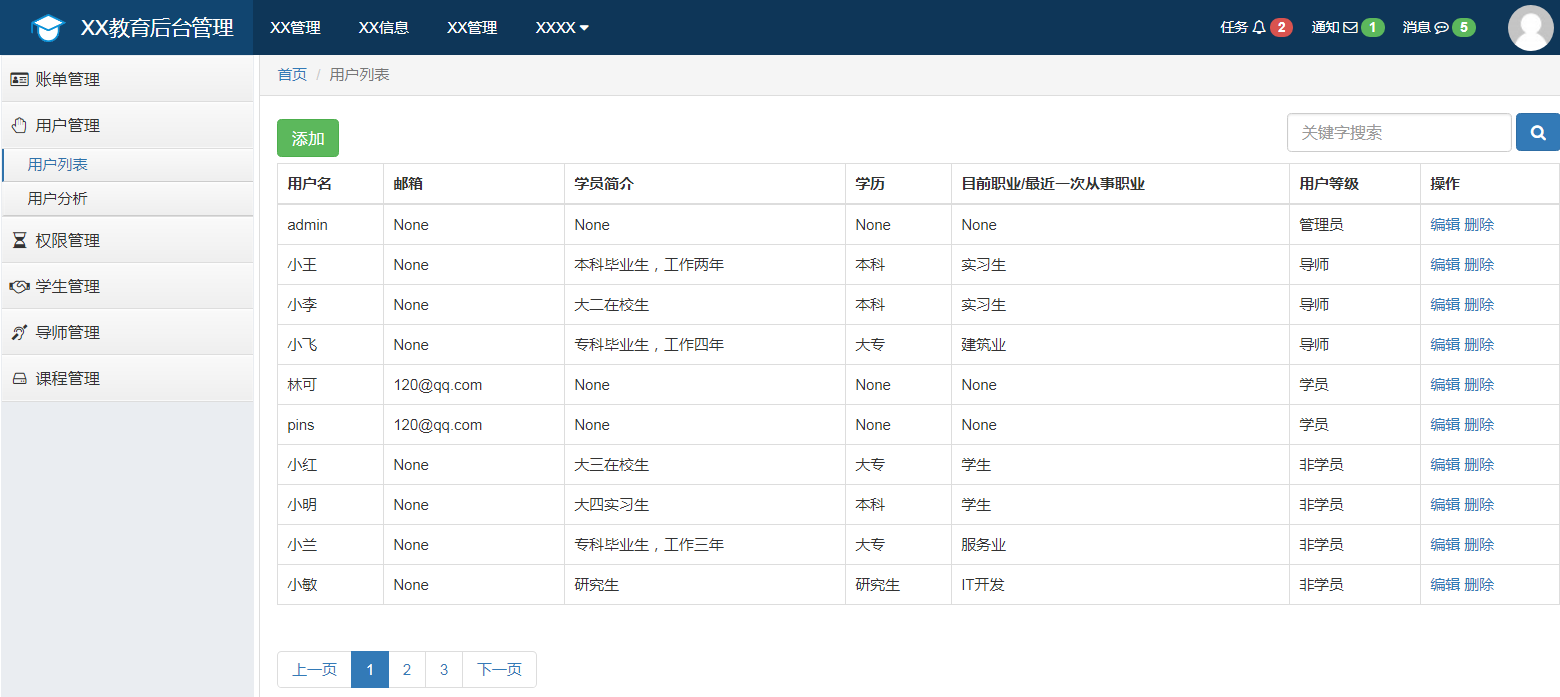Viewport: 1560px width, 697px height.
Task: Delete user 小李
Action: click(1479, 305)
